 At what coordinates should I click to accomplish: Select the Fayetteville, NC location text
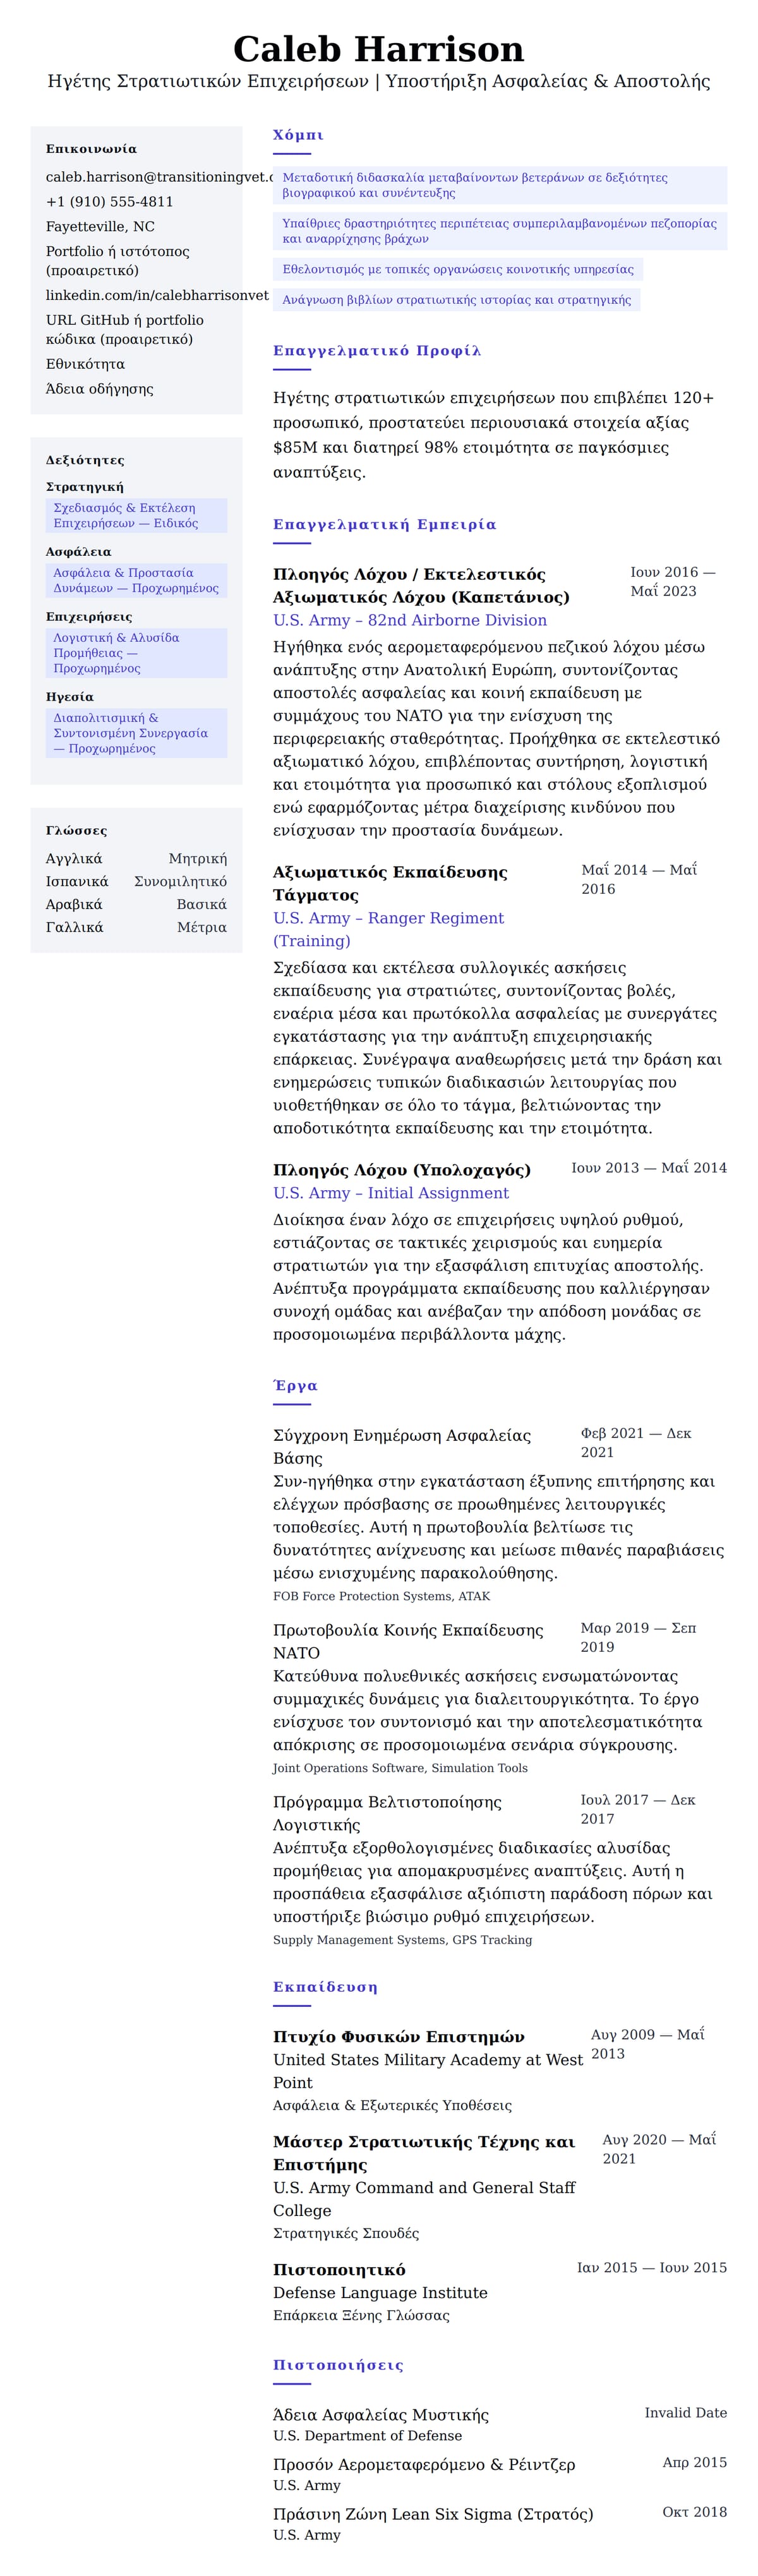click(100, 227)
